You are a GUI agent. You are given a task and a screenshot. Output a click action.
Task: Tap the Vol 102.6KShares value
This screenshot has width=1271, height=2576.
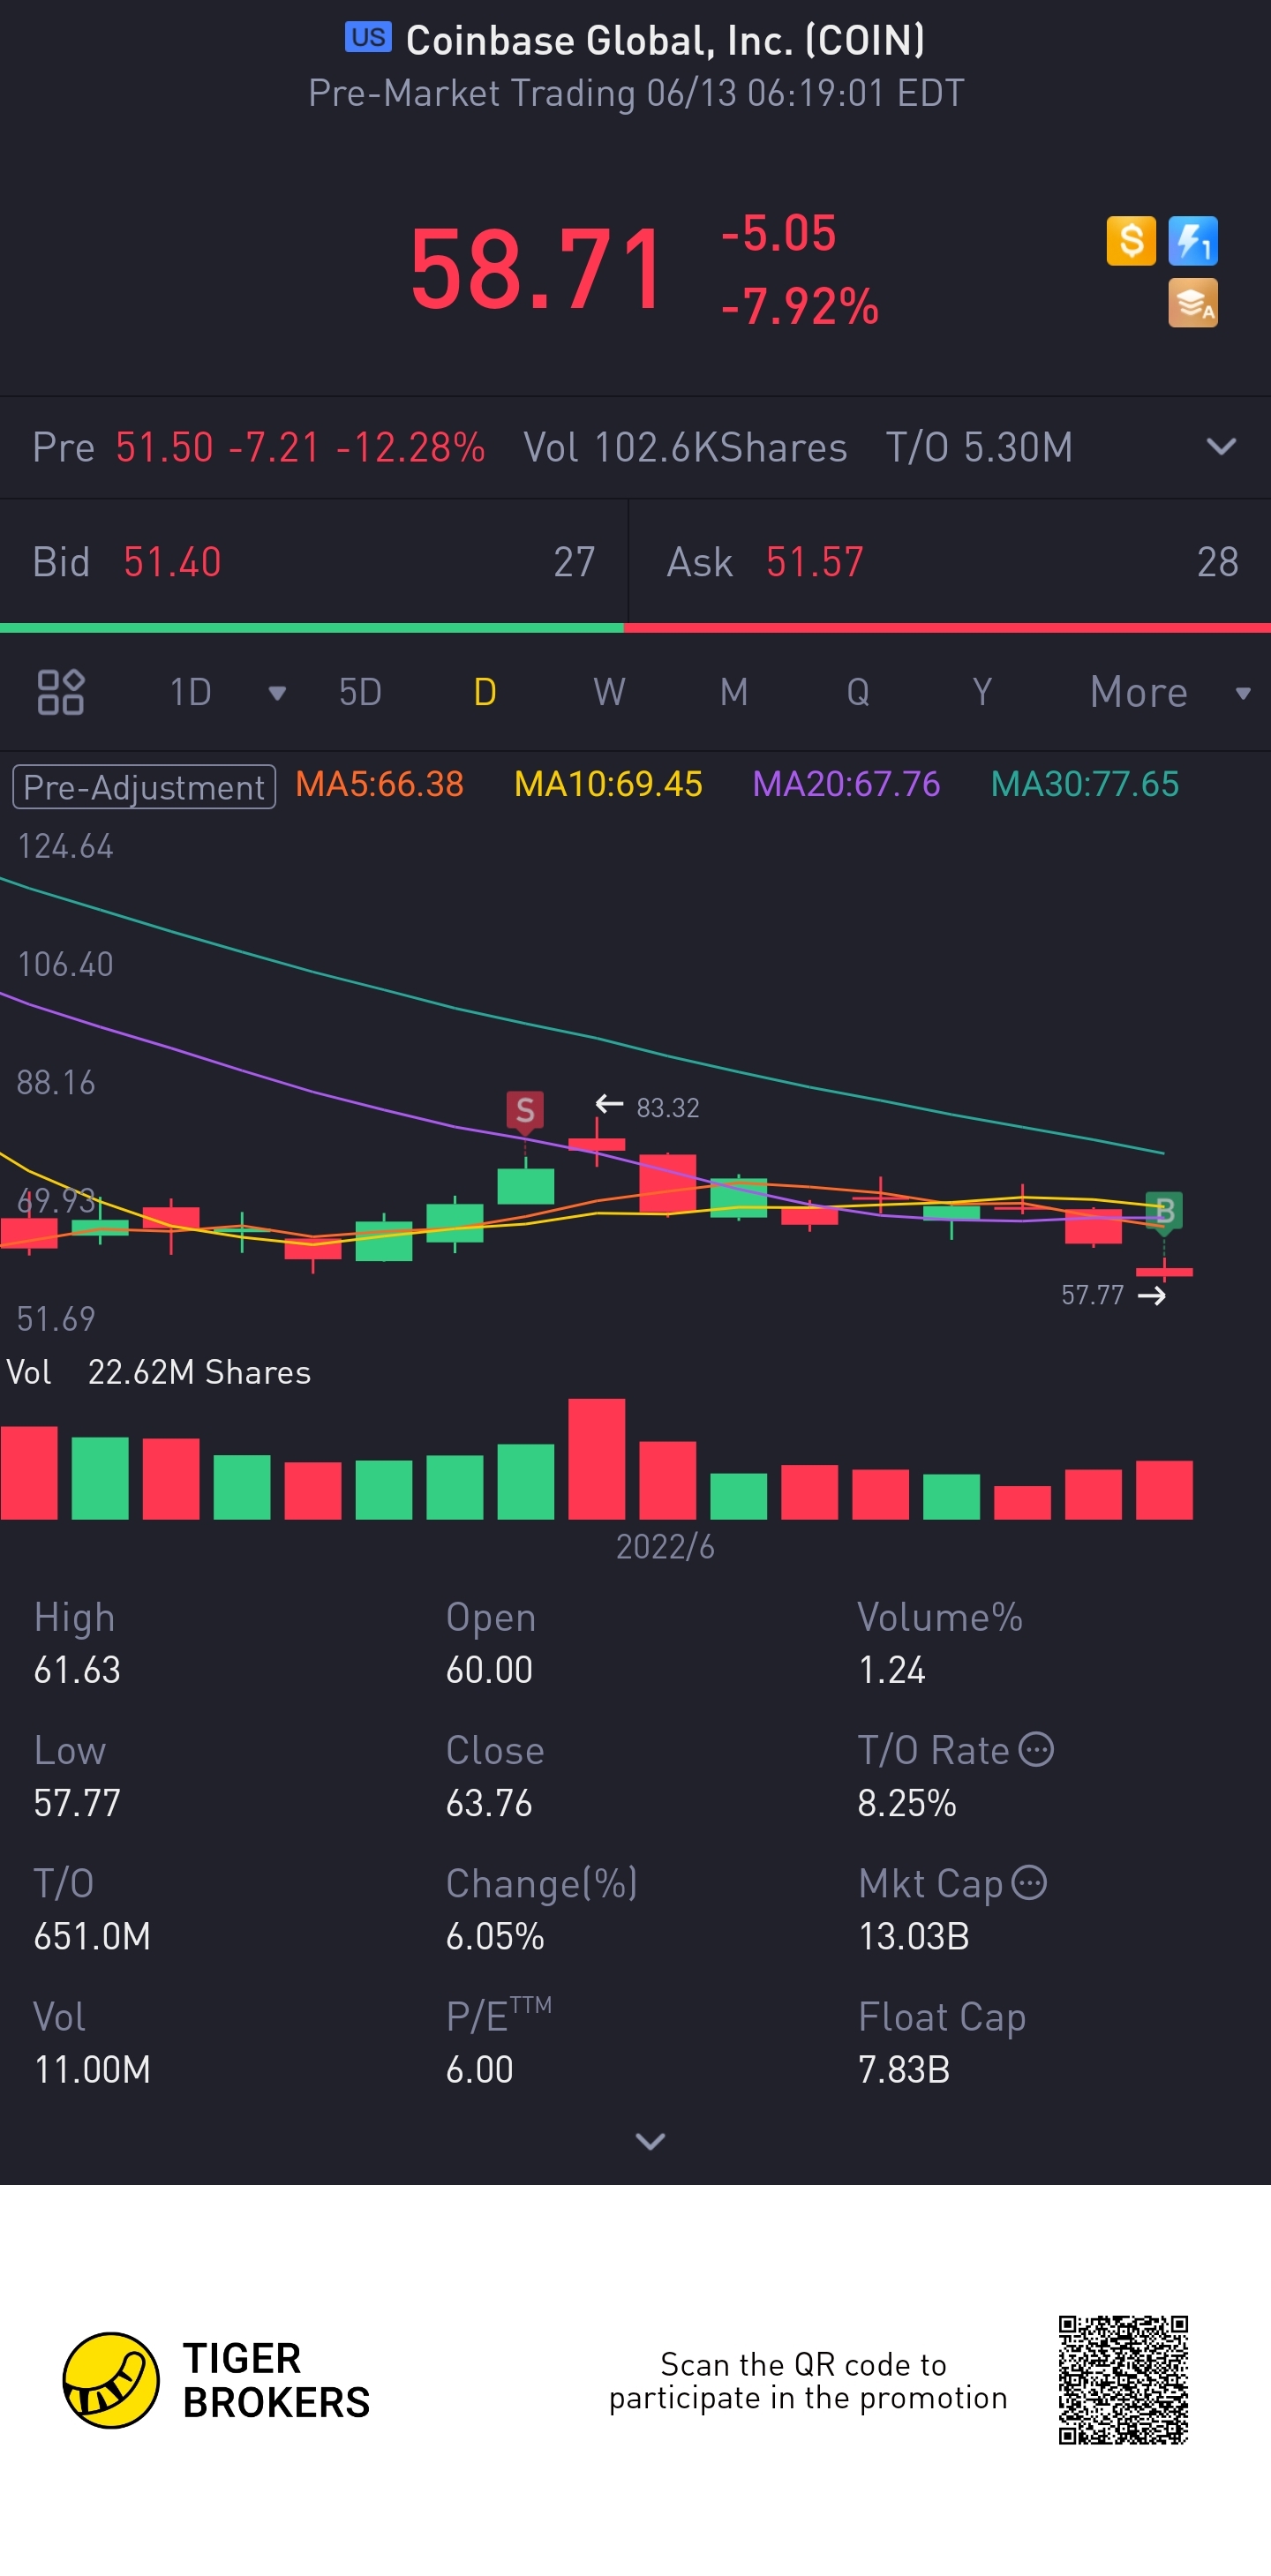pyautogui.click(x=685, y=447)
